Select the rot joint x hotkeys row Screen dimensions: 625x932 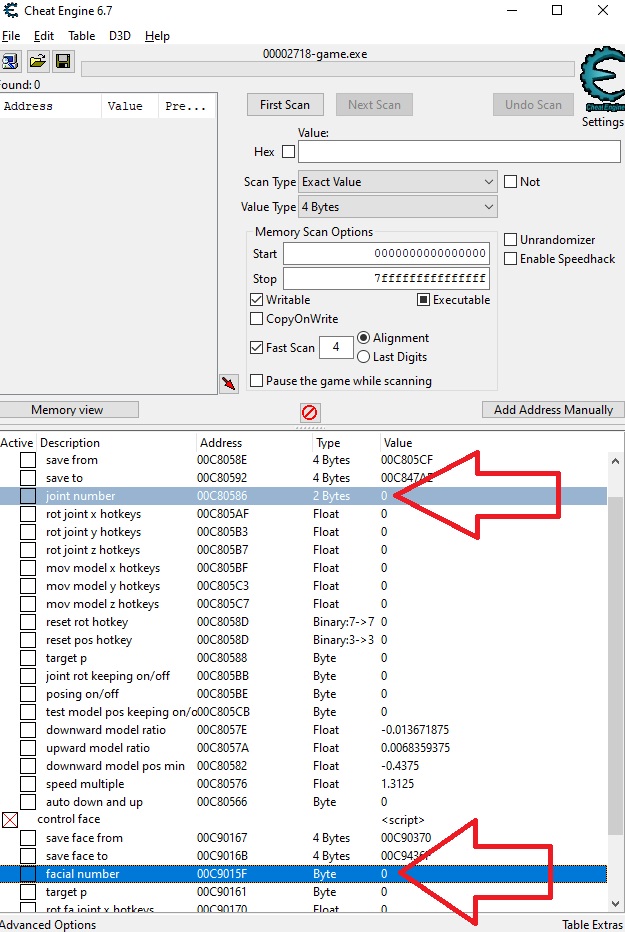pyautogui.click(x=303, y=514)
